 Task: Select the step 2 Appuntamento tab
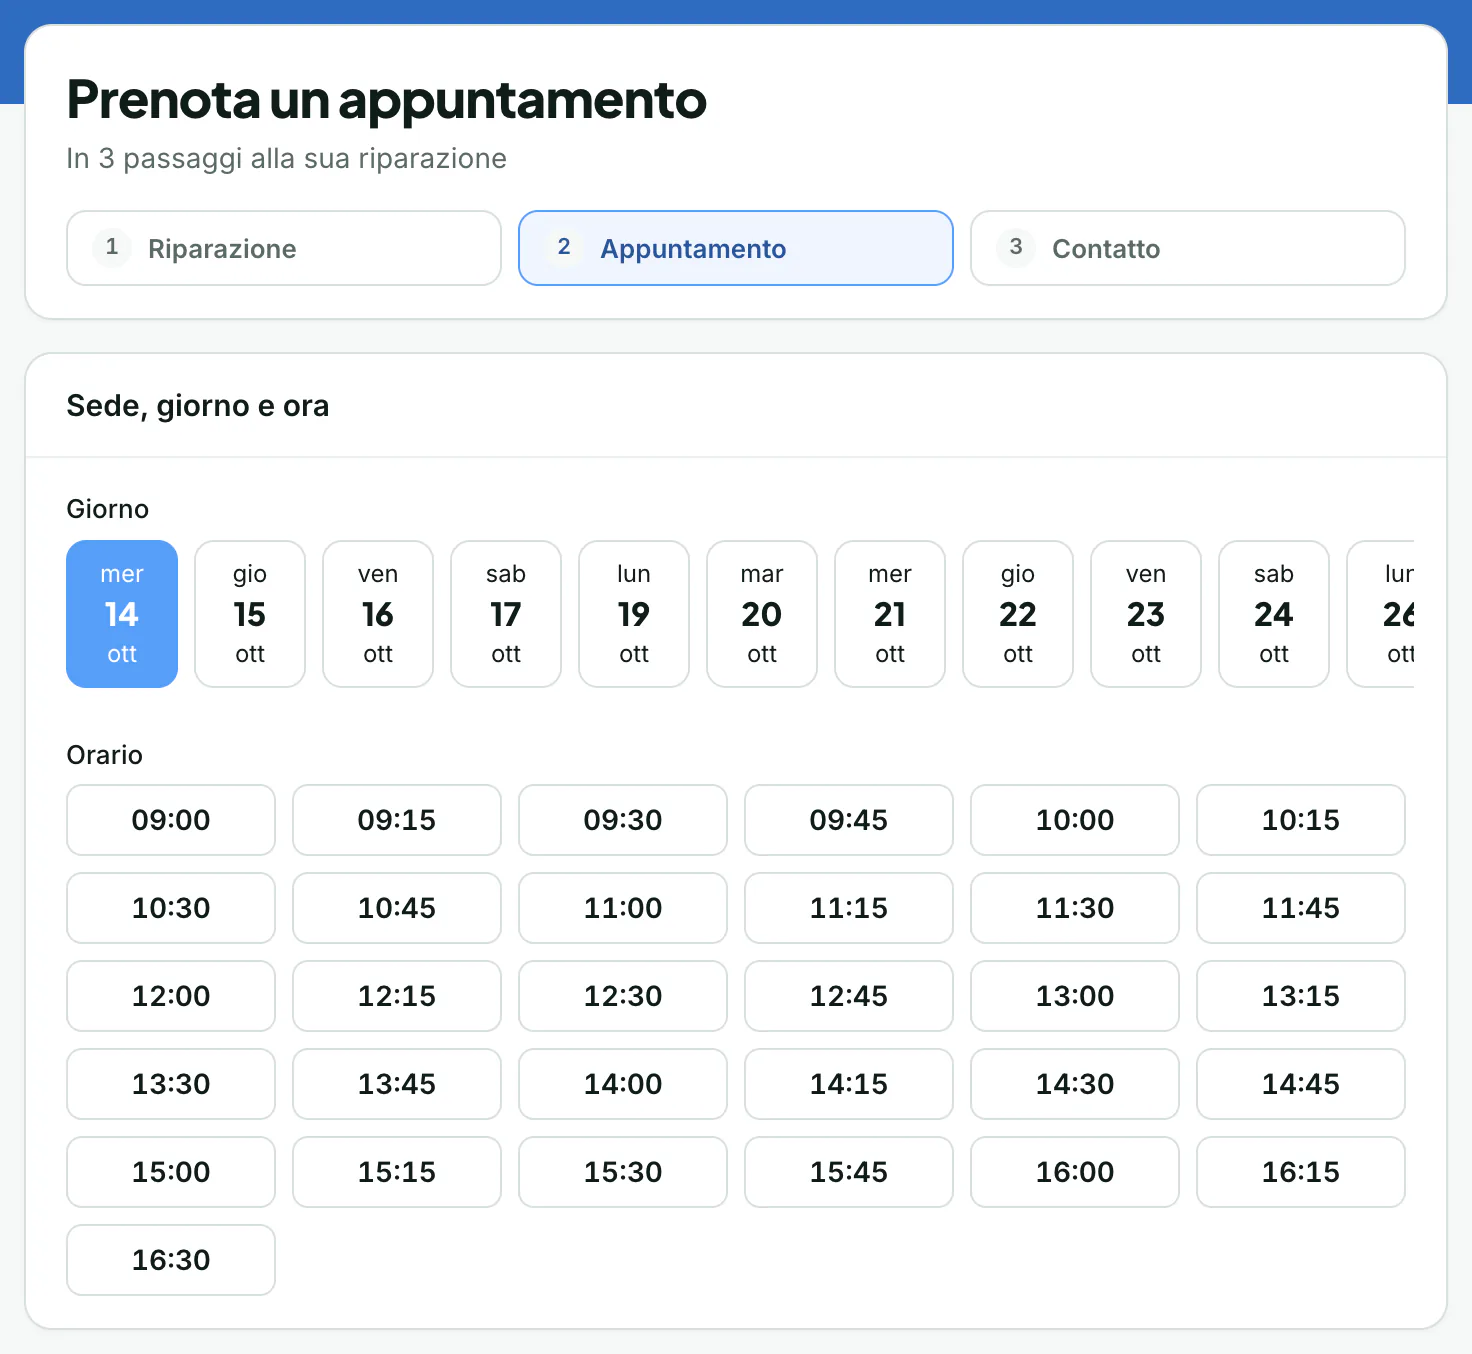736,248
